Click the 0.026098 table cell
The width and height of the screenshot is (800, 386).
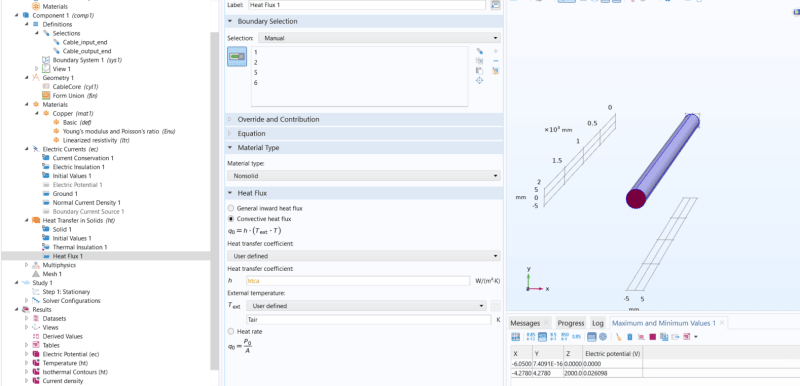613,373
